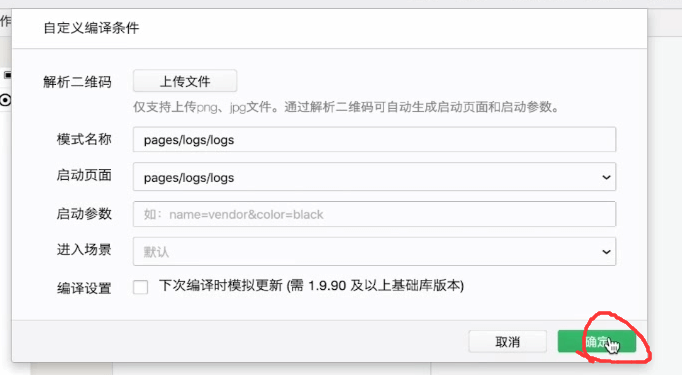Click the 解析二维码 field label
Image resolution: width=682 pixels, height=375 pixels.
click(77, 82)
